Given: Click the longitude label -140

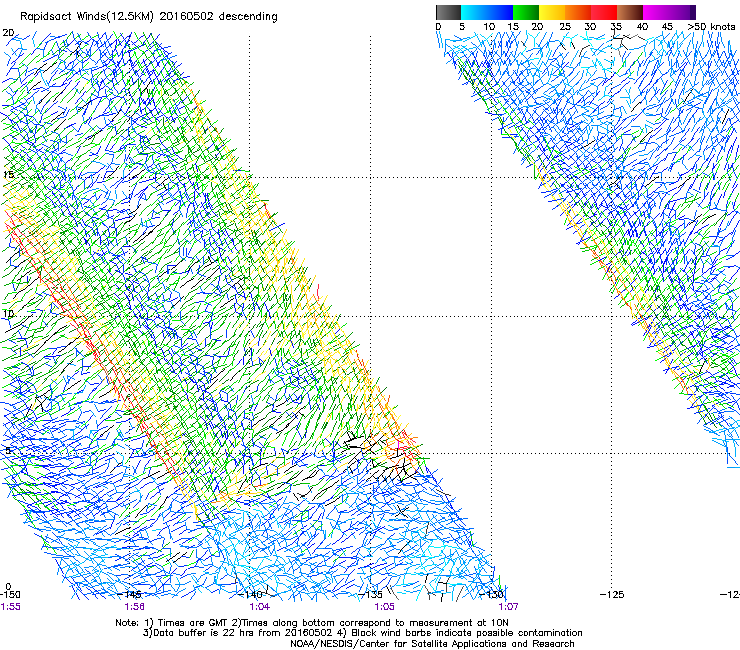Looking at the screenshot, I should (251, 595).
